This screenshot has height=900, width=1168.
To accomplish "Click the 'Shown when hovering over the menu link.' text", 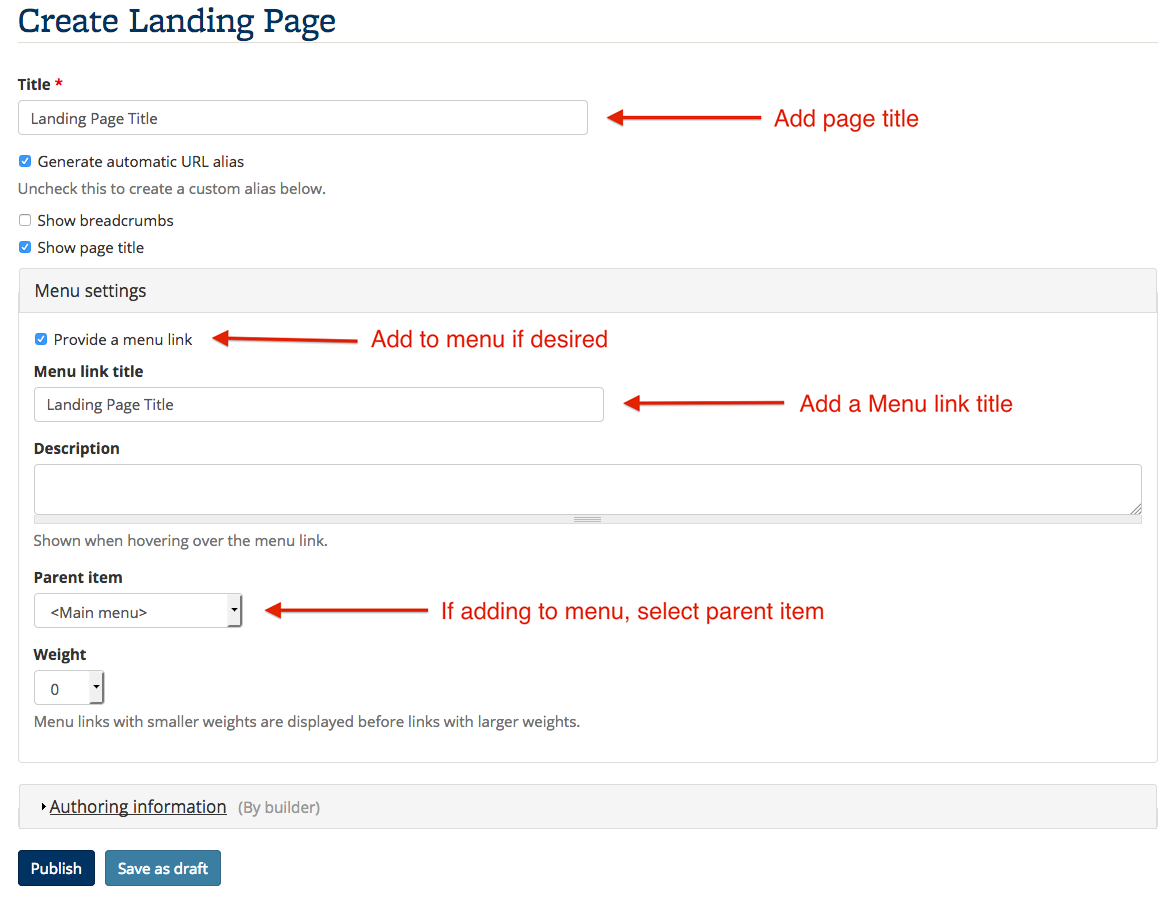I will [180, 540].
